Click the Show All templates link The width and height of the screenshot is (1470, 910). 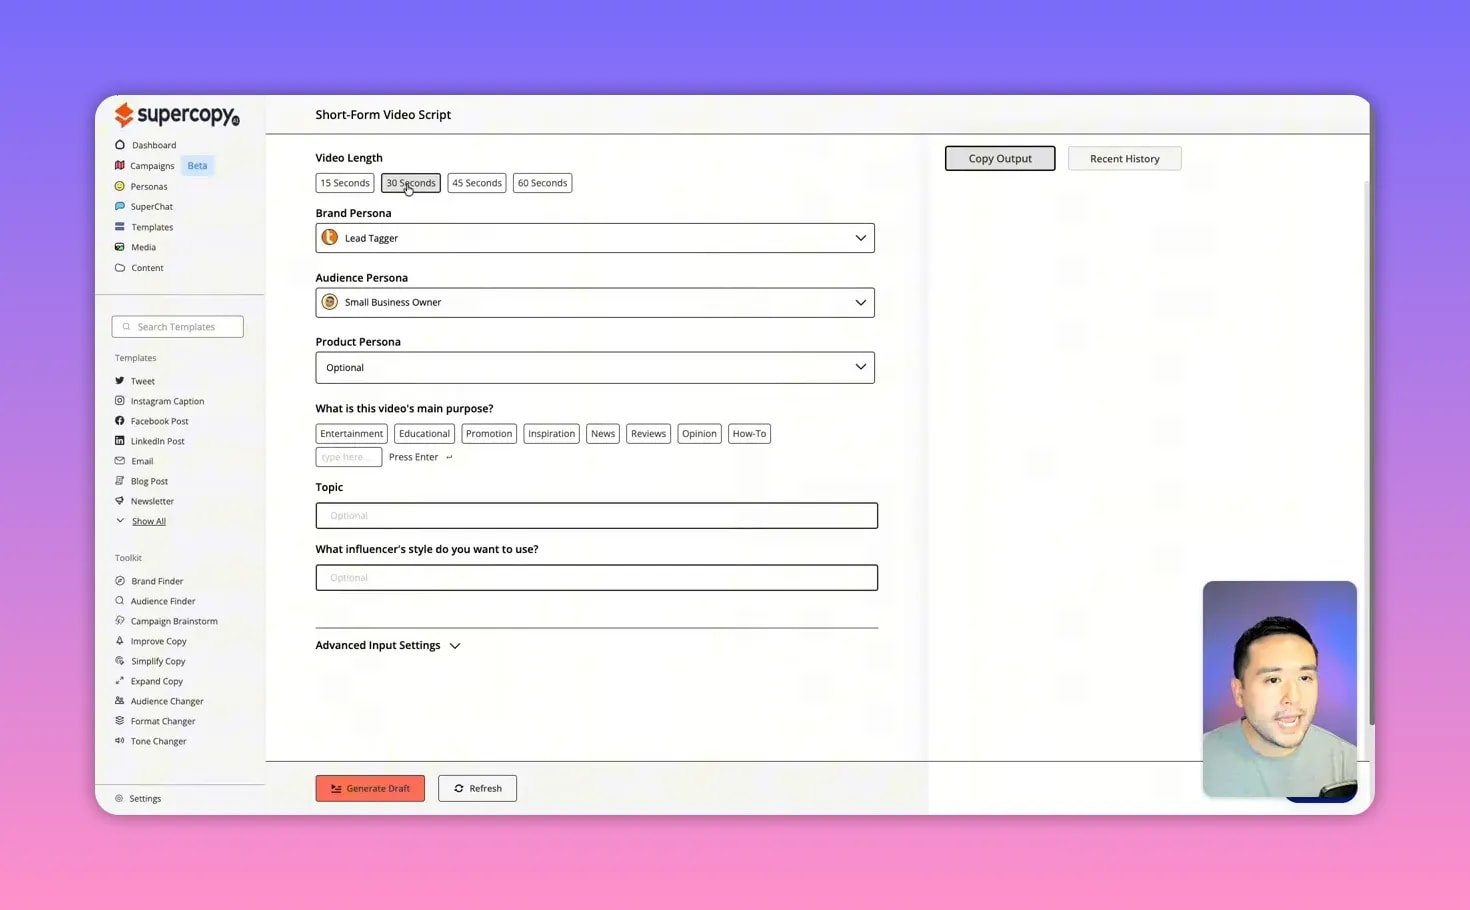148,520
